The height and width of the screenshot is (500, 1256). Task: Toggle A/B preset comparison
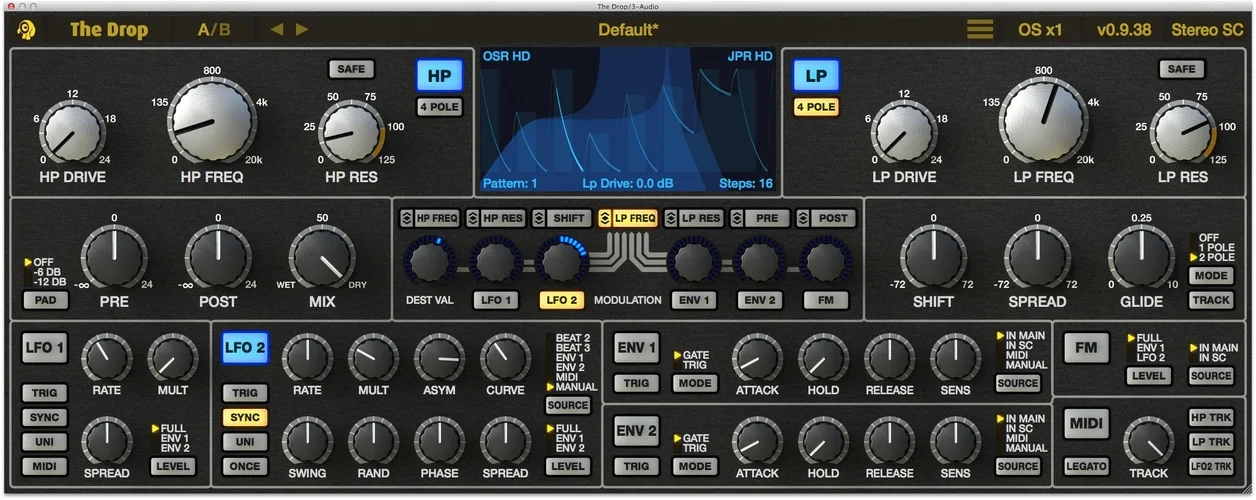point(214,29)
